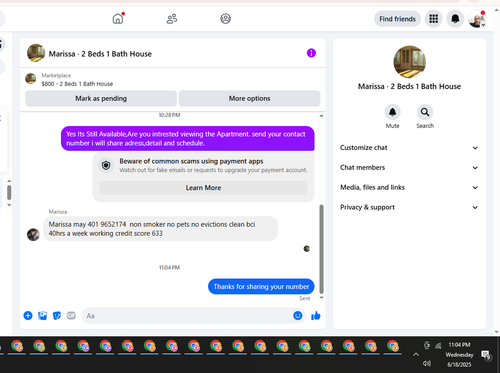Click the page scroll down arrow
500x373 pixels.
(497, 332)
